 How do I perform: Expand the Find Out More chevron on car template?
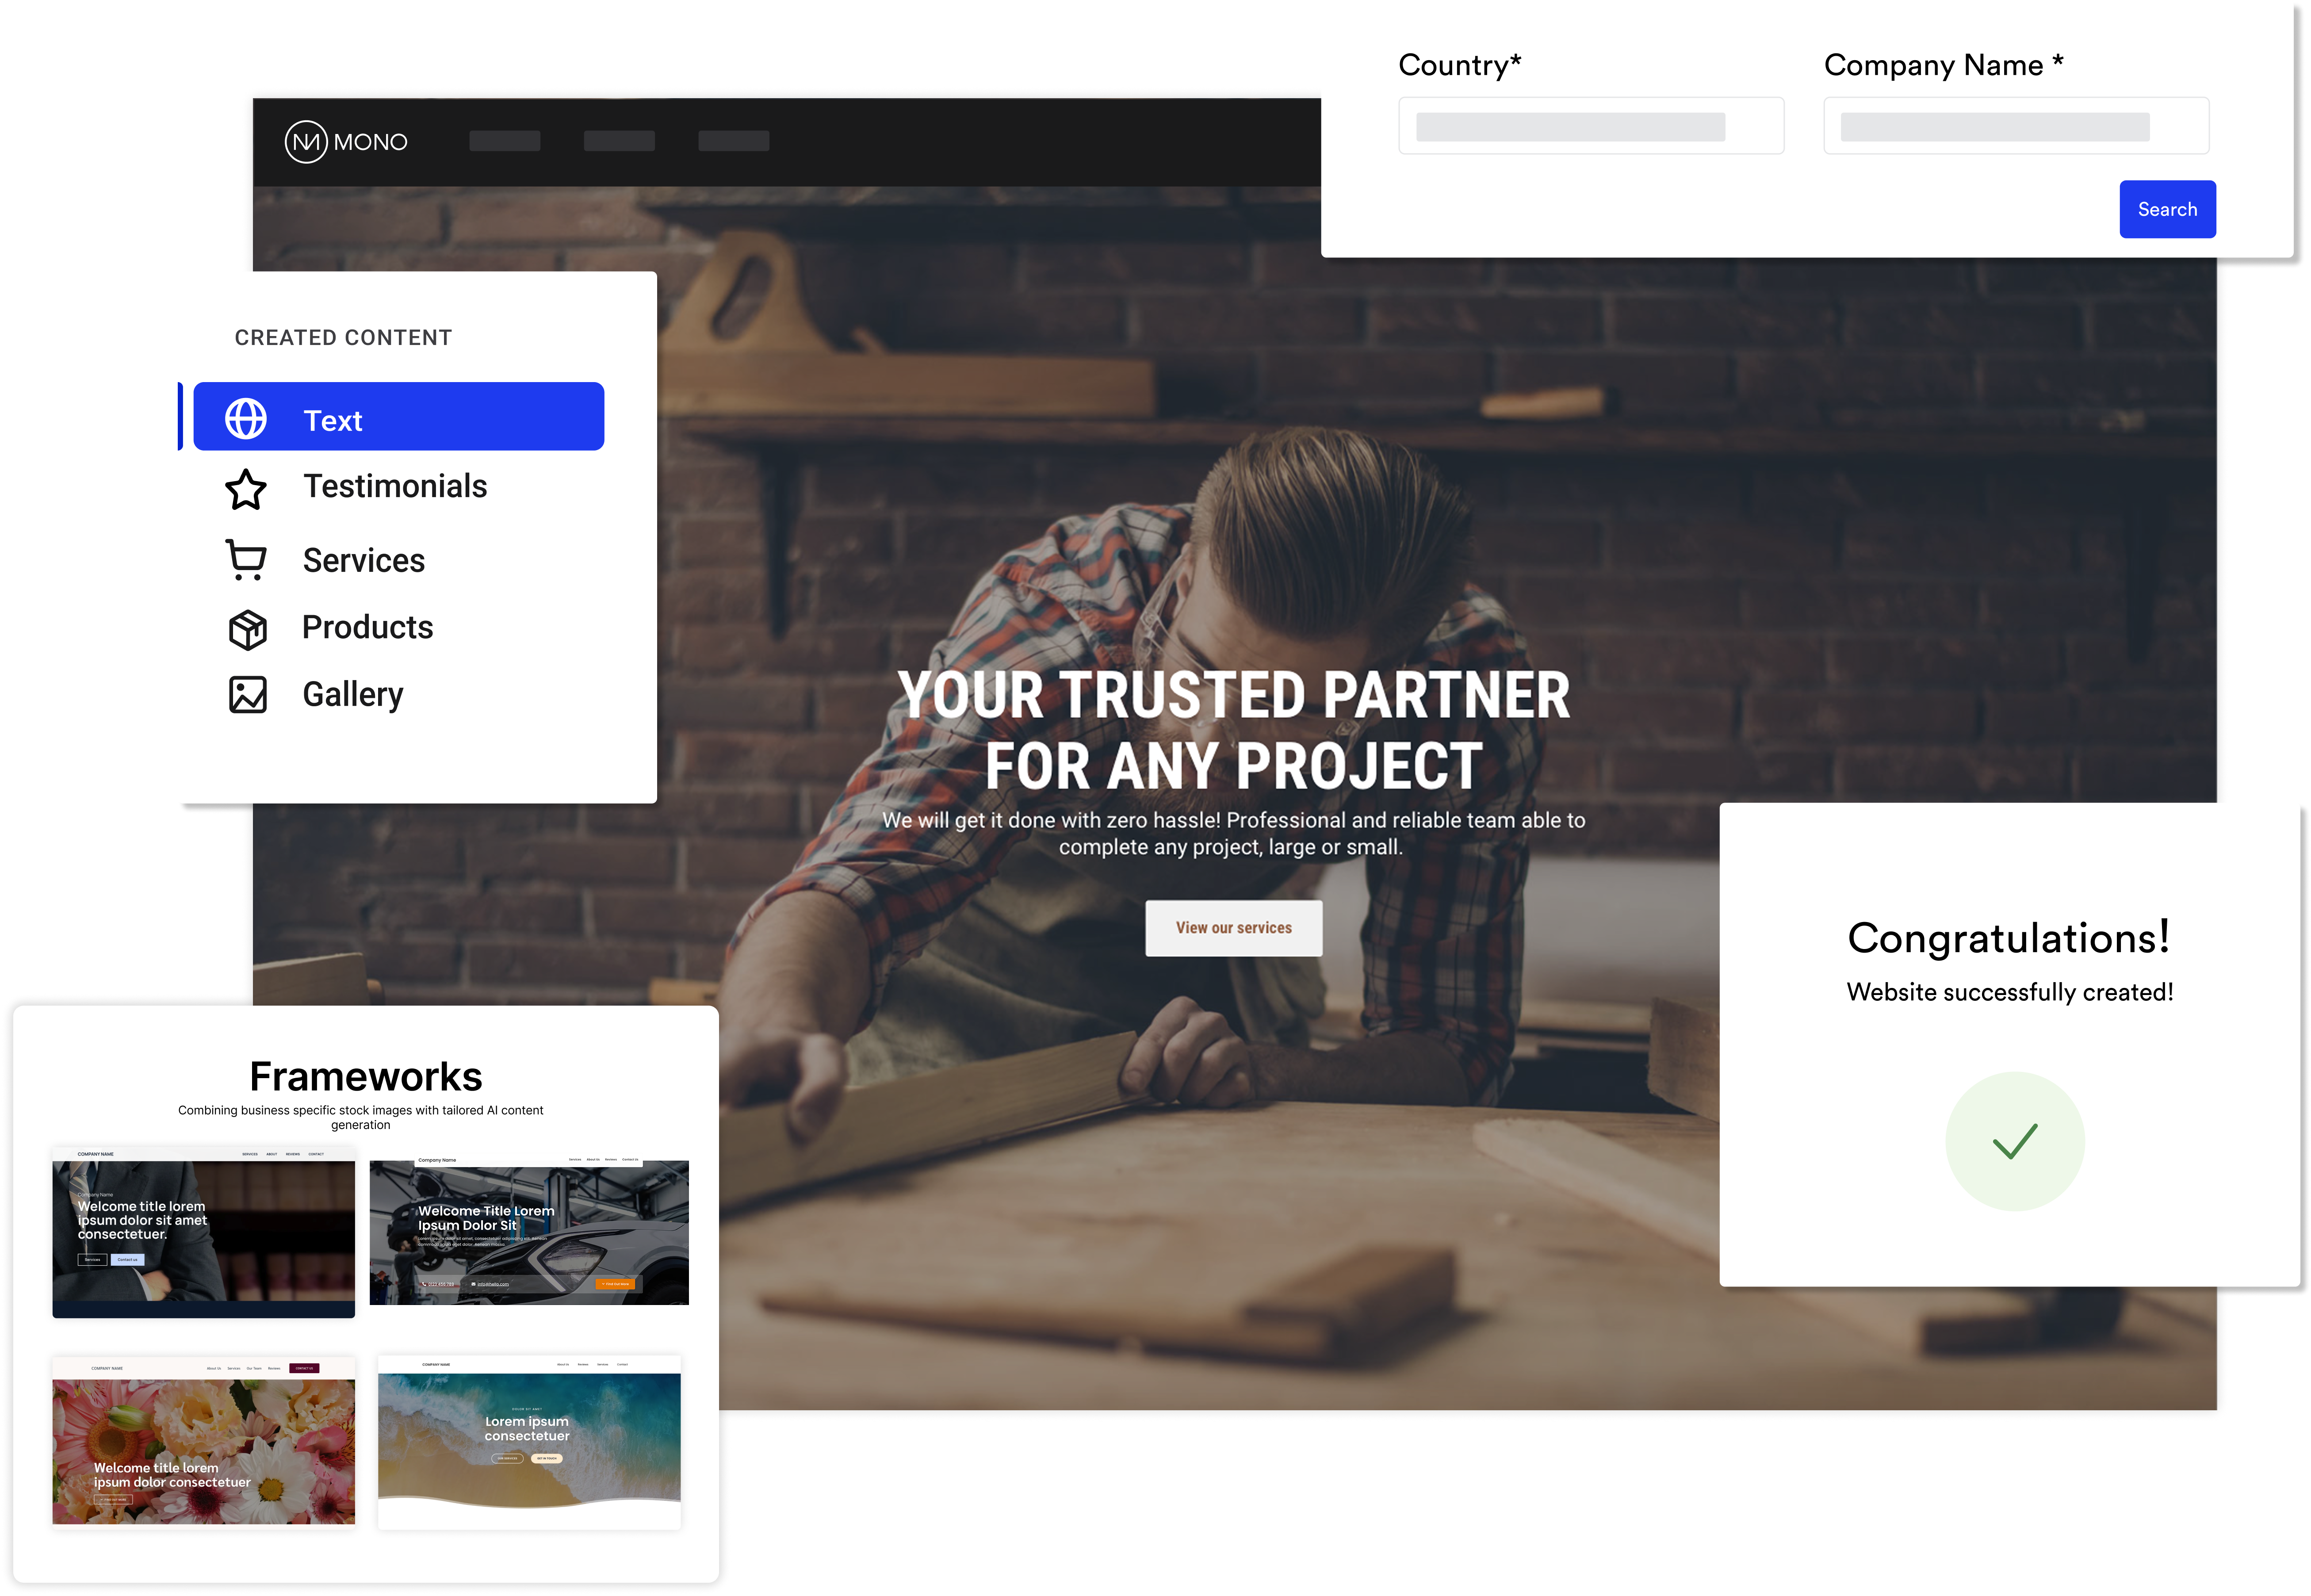point(604,1284)
